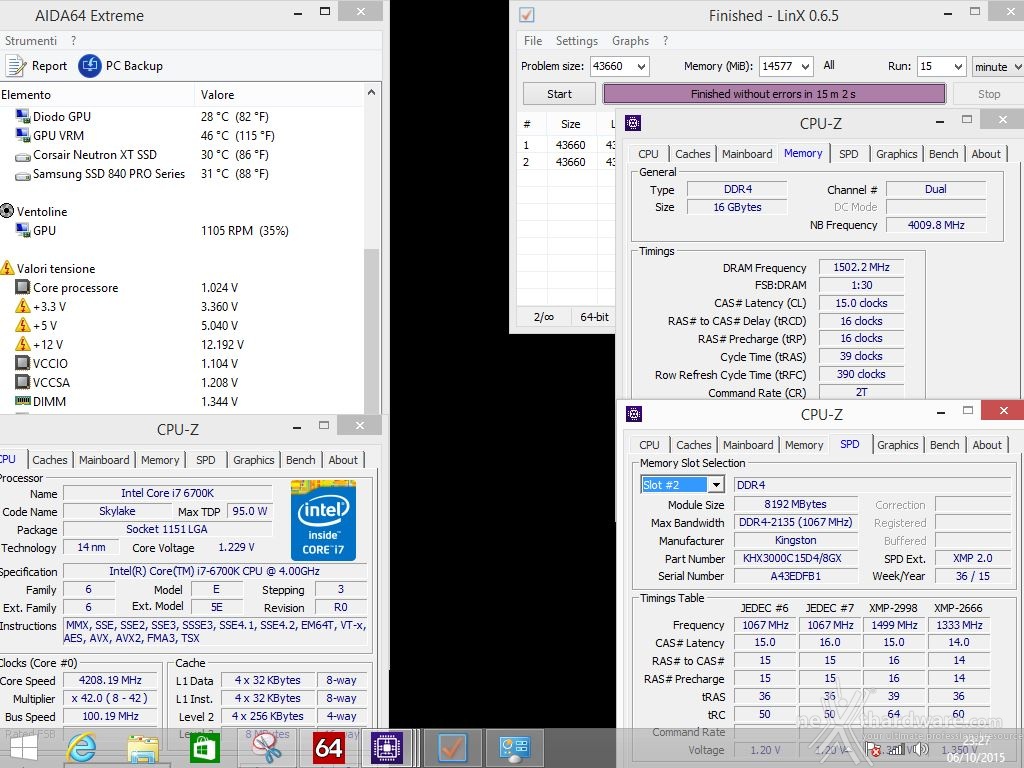
Task: Open Memory tab in CPU-Z SPD window
Action: (803, 445)
